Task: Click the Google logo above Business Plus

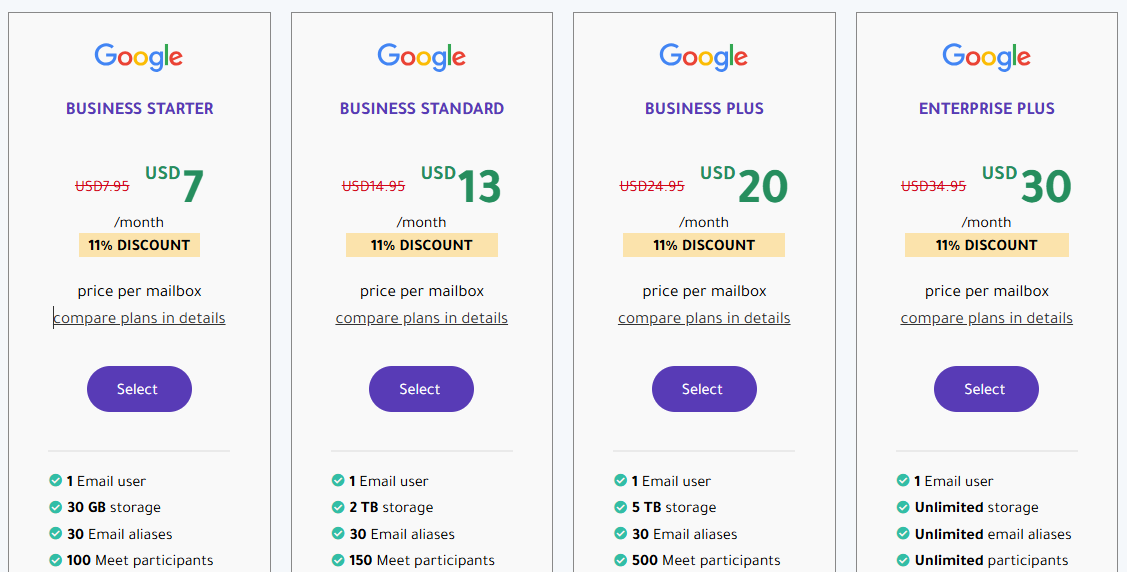Action: (x=704, y=57)
